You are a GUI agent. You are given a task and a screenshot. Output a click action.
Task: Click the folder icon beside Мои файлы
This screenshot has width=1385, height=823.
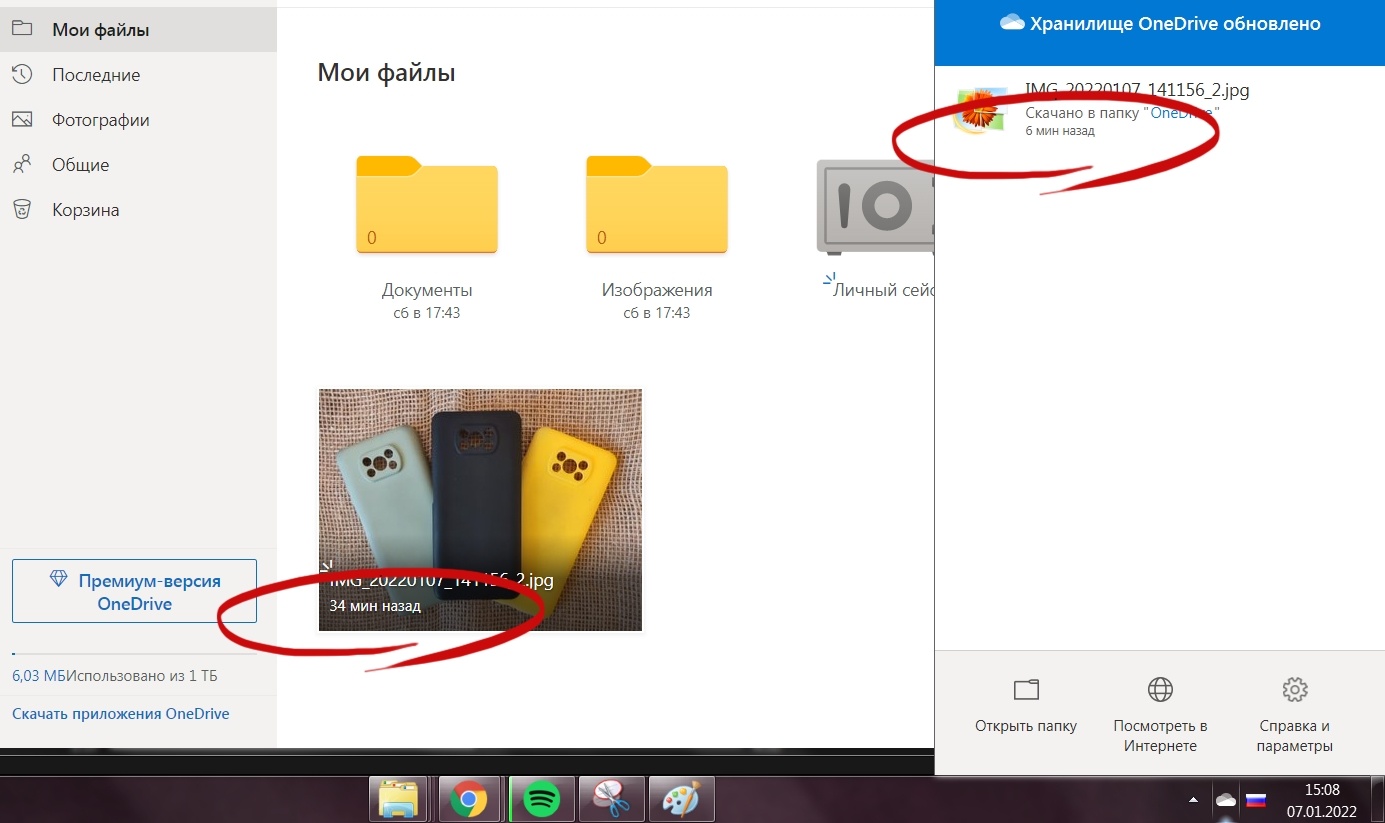pyautogui.click(x=22, y=29)
